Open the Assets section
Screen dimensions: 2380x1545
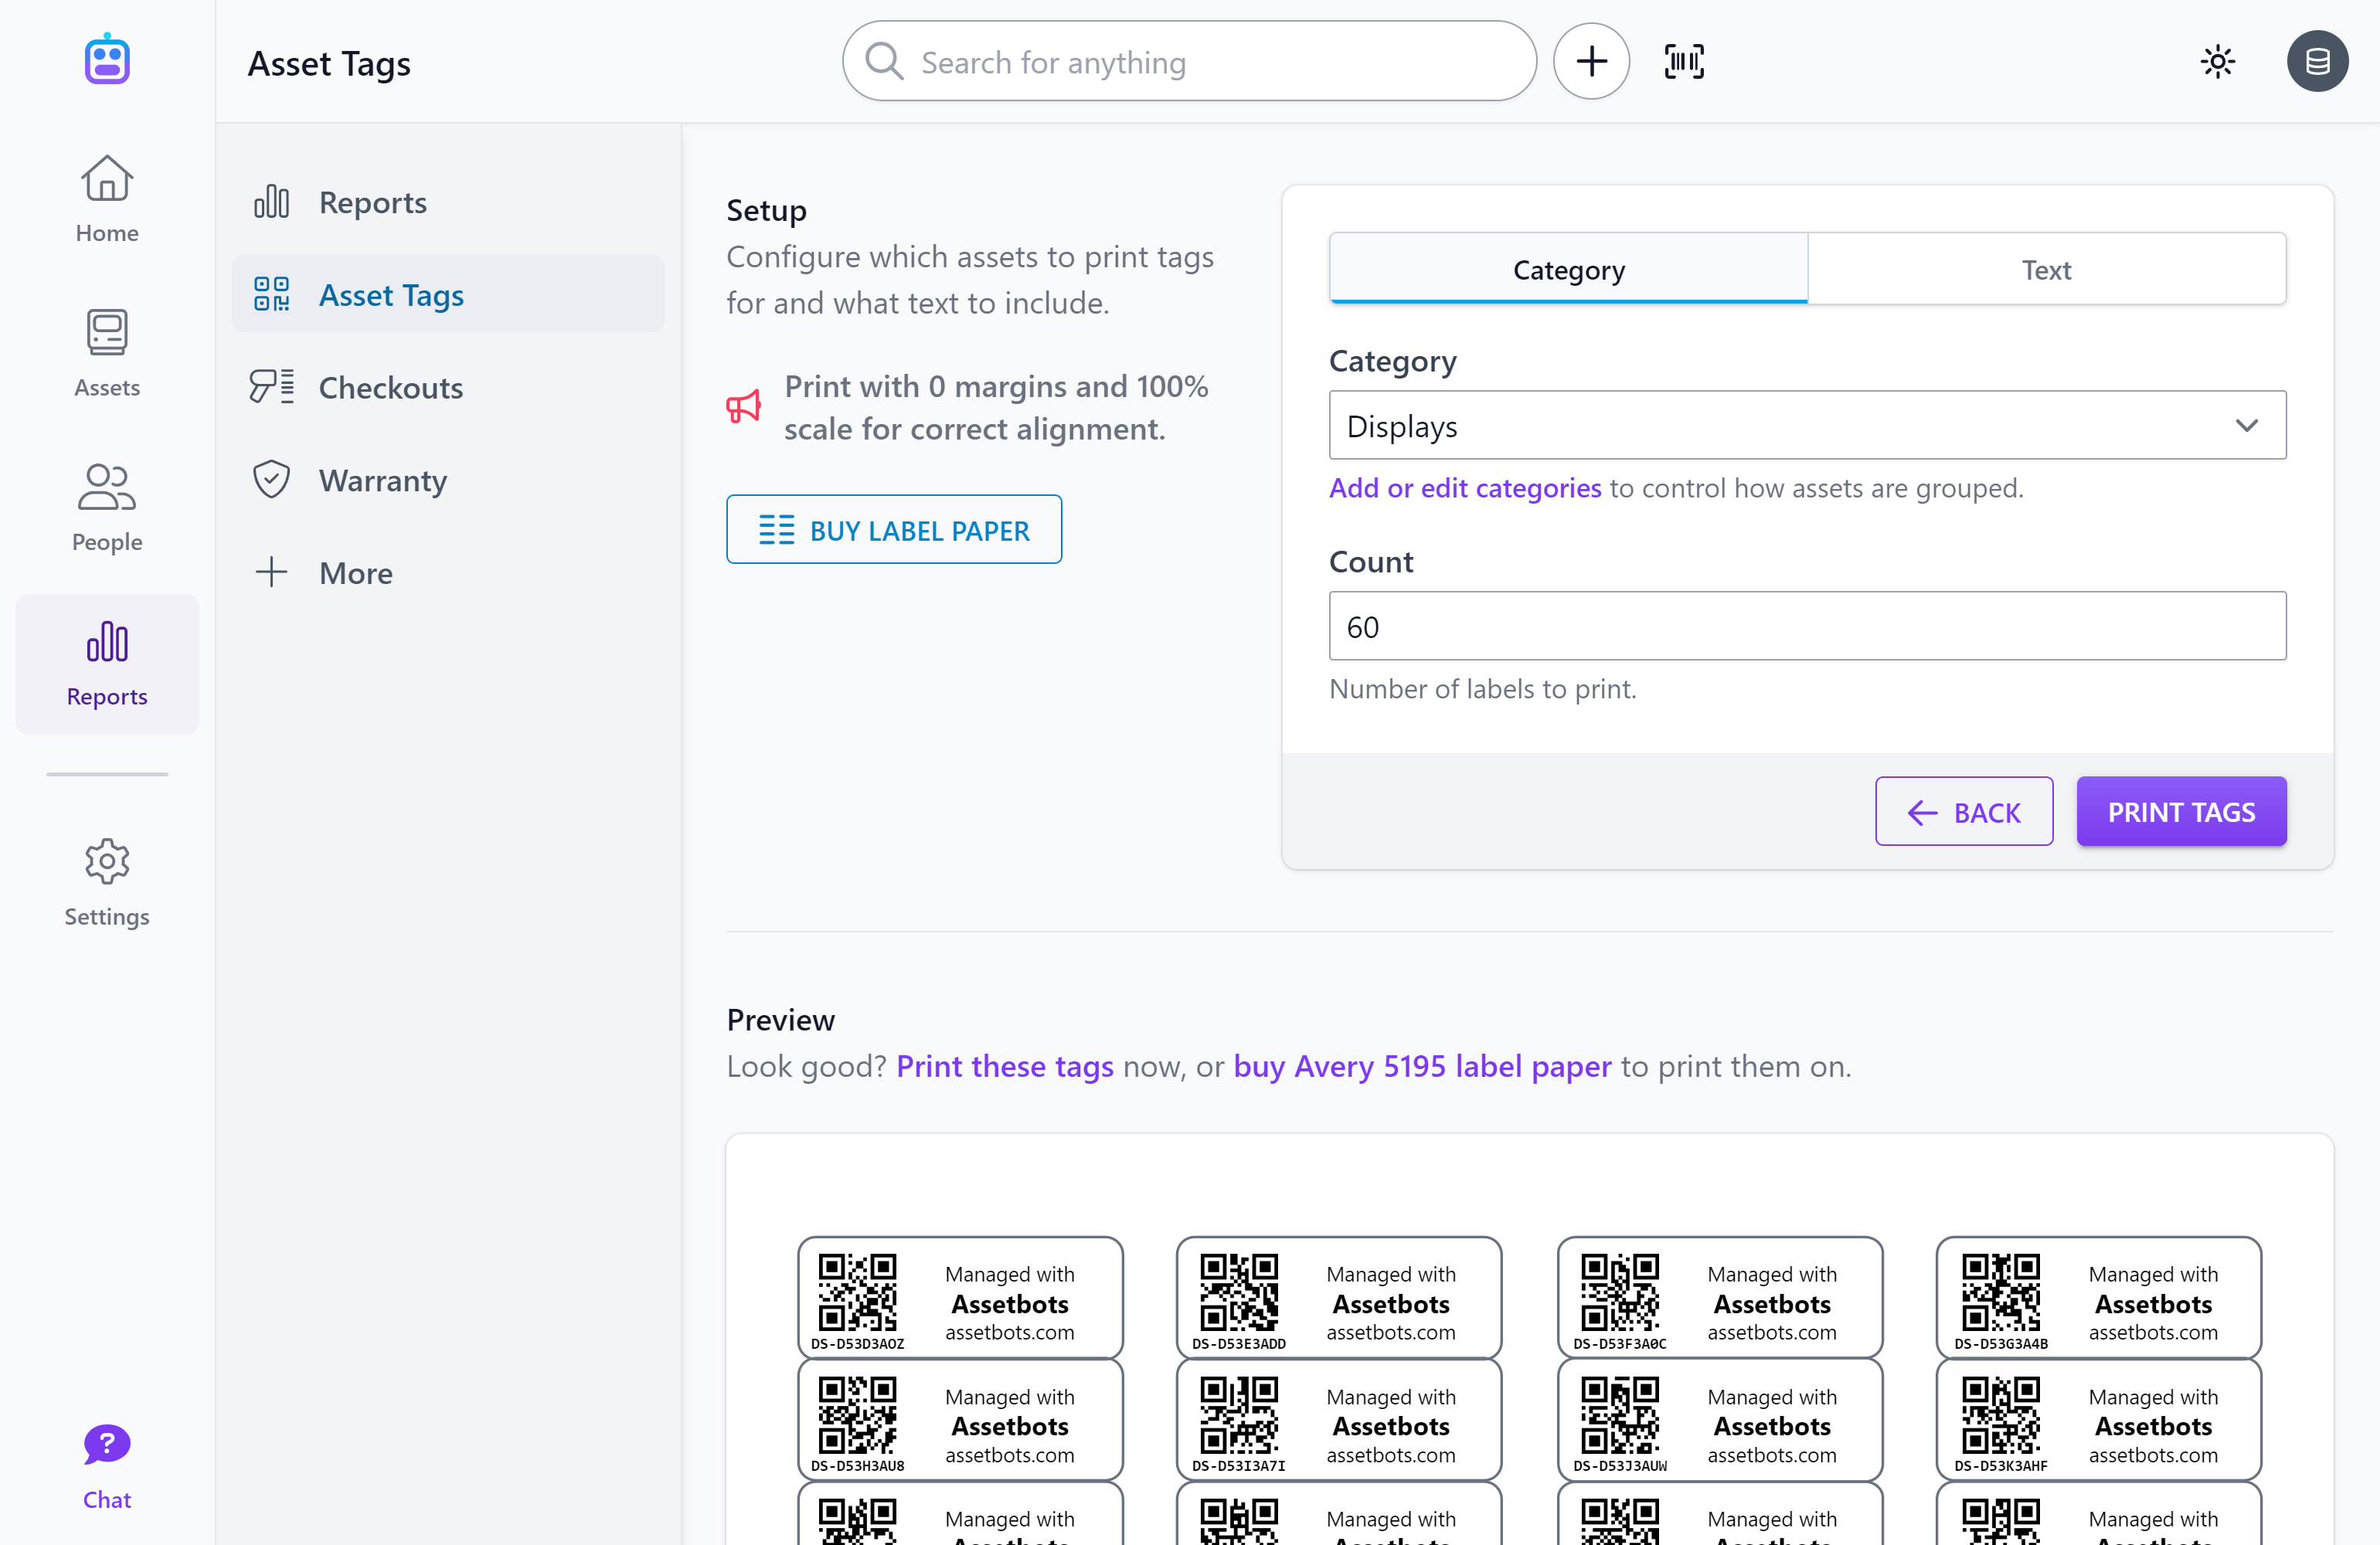tap(107, 354)
